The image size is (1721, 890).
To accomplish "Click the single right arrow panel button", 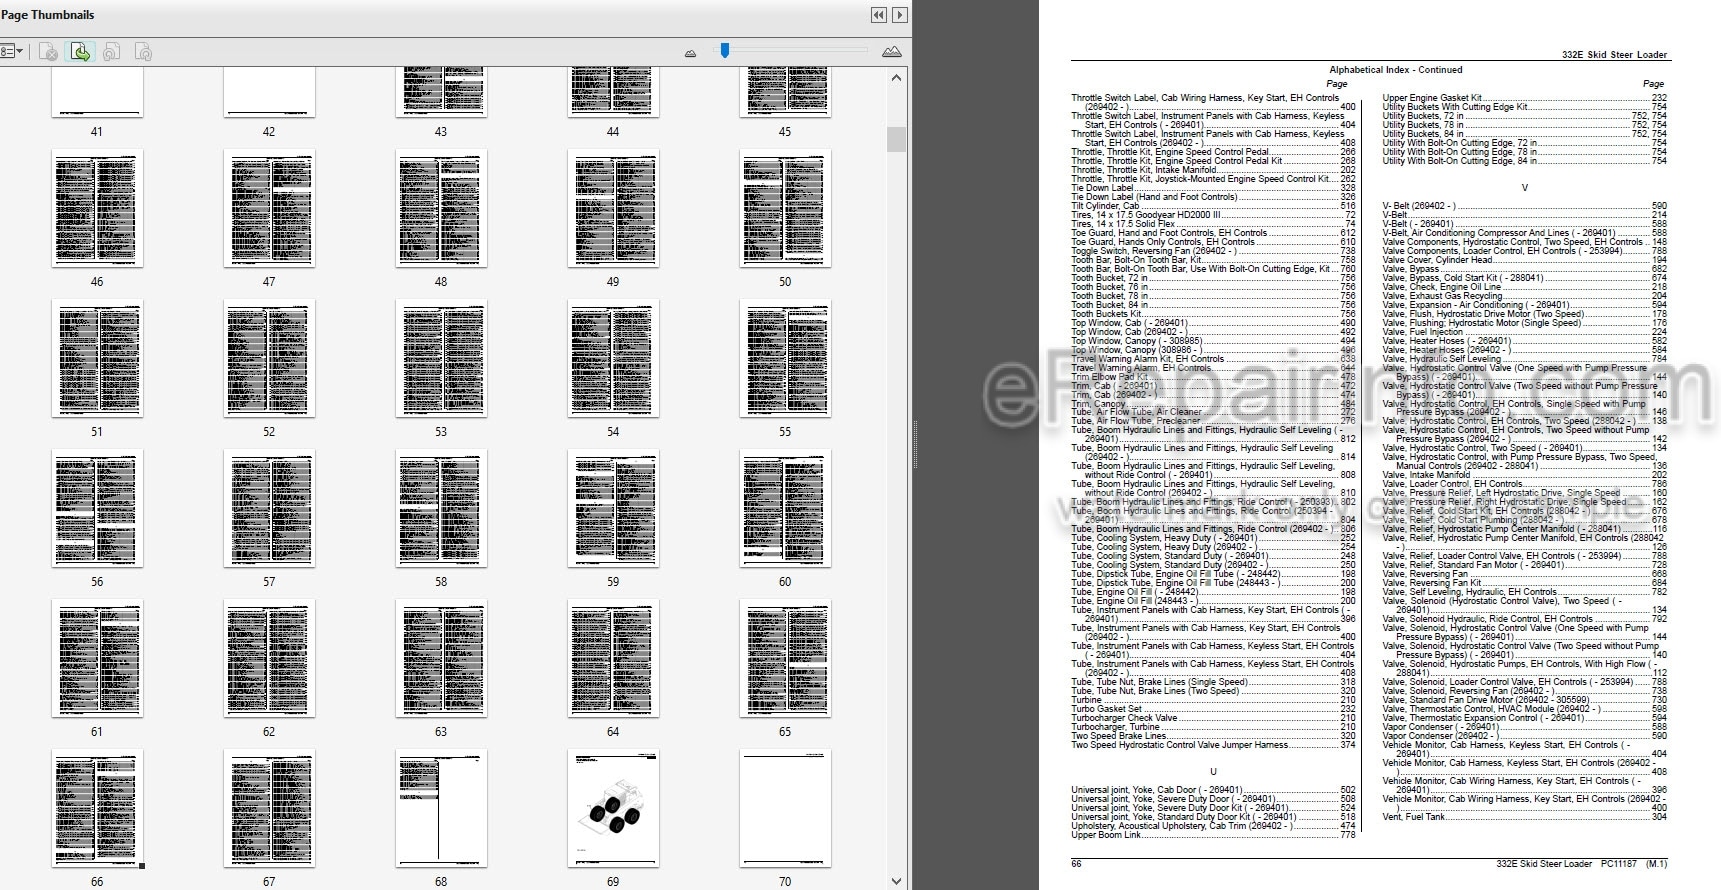I will [900, 15].
